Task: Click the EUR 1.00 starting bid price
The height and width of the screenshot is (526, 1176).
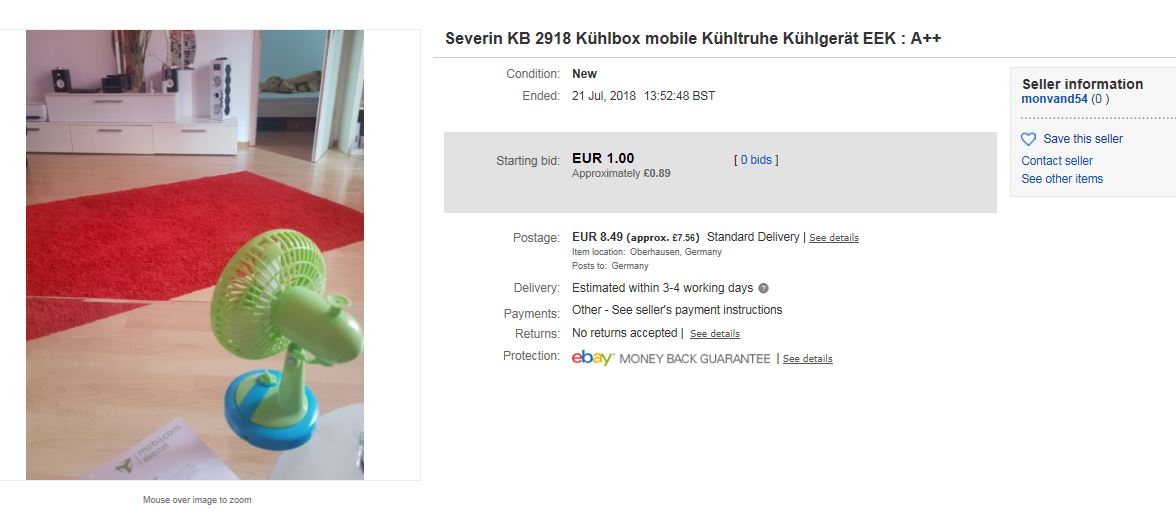Action: click(x=603, y=158)
